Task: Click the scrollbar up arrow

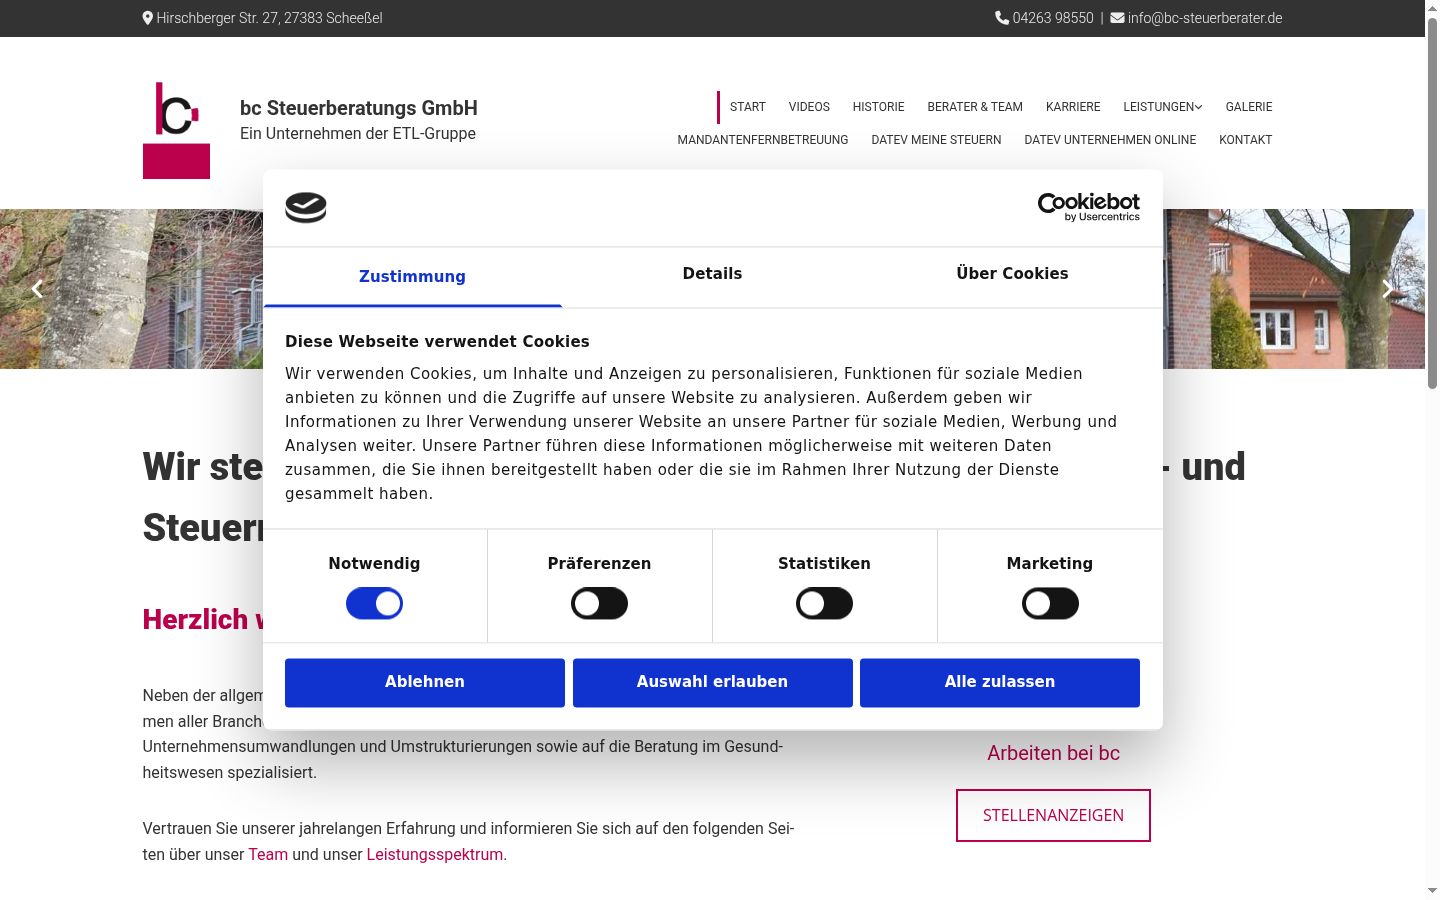Action: (1432, 8)
